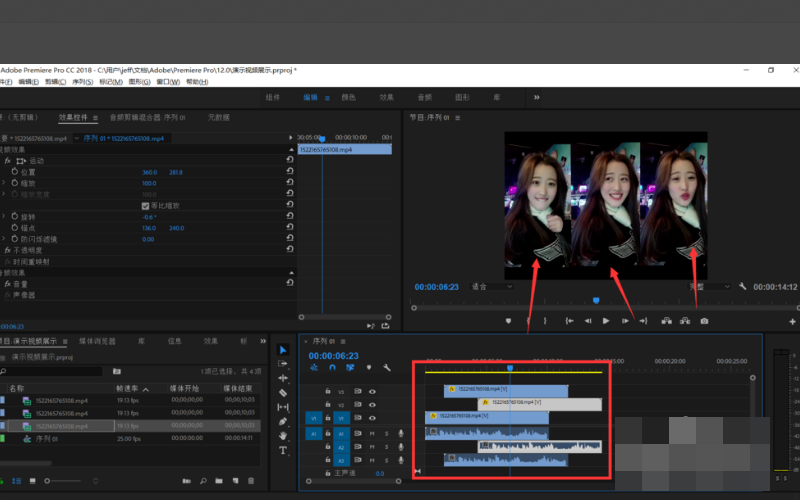
Task: Add marker in timeline panel
Action: (x=369, y=367)
